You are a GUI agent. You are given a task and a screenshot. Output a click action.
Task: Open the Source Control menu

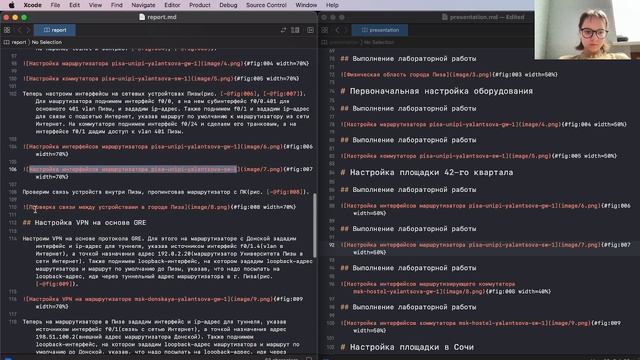pyautogui.click(x=266, y=5)
